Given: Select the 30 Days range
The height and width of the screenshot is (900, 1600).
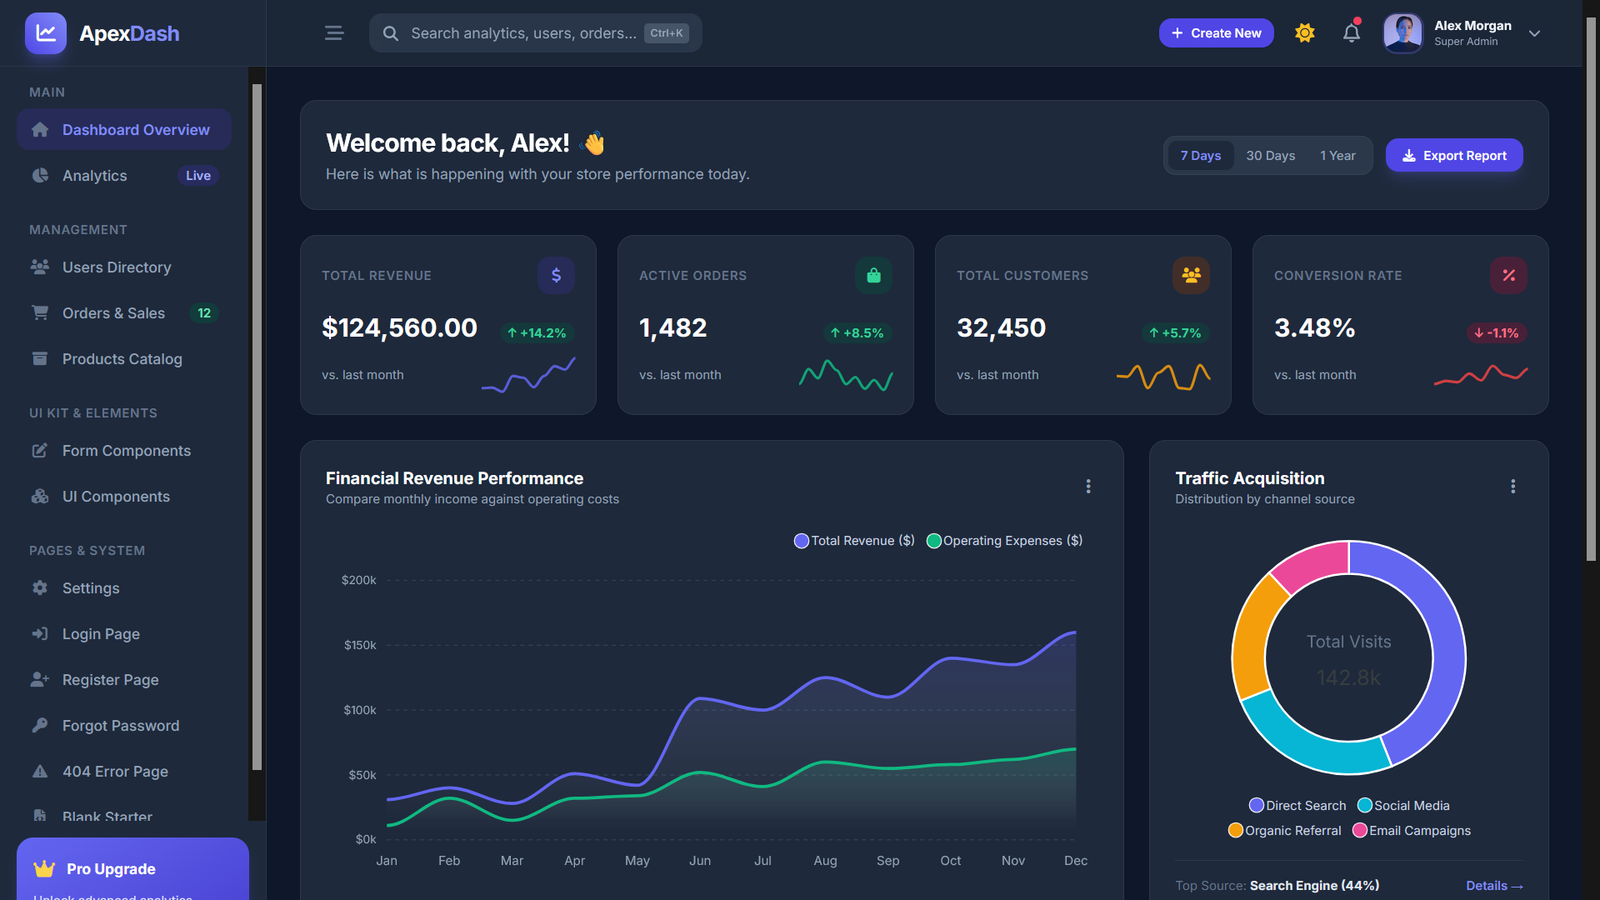Looking at the screenshot, I should (1270, 155).
